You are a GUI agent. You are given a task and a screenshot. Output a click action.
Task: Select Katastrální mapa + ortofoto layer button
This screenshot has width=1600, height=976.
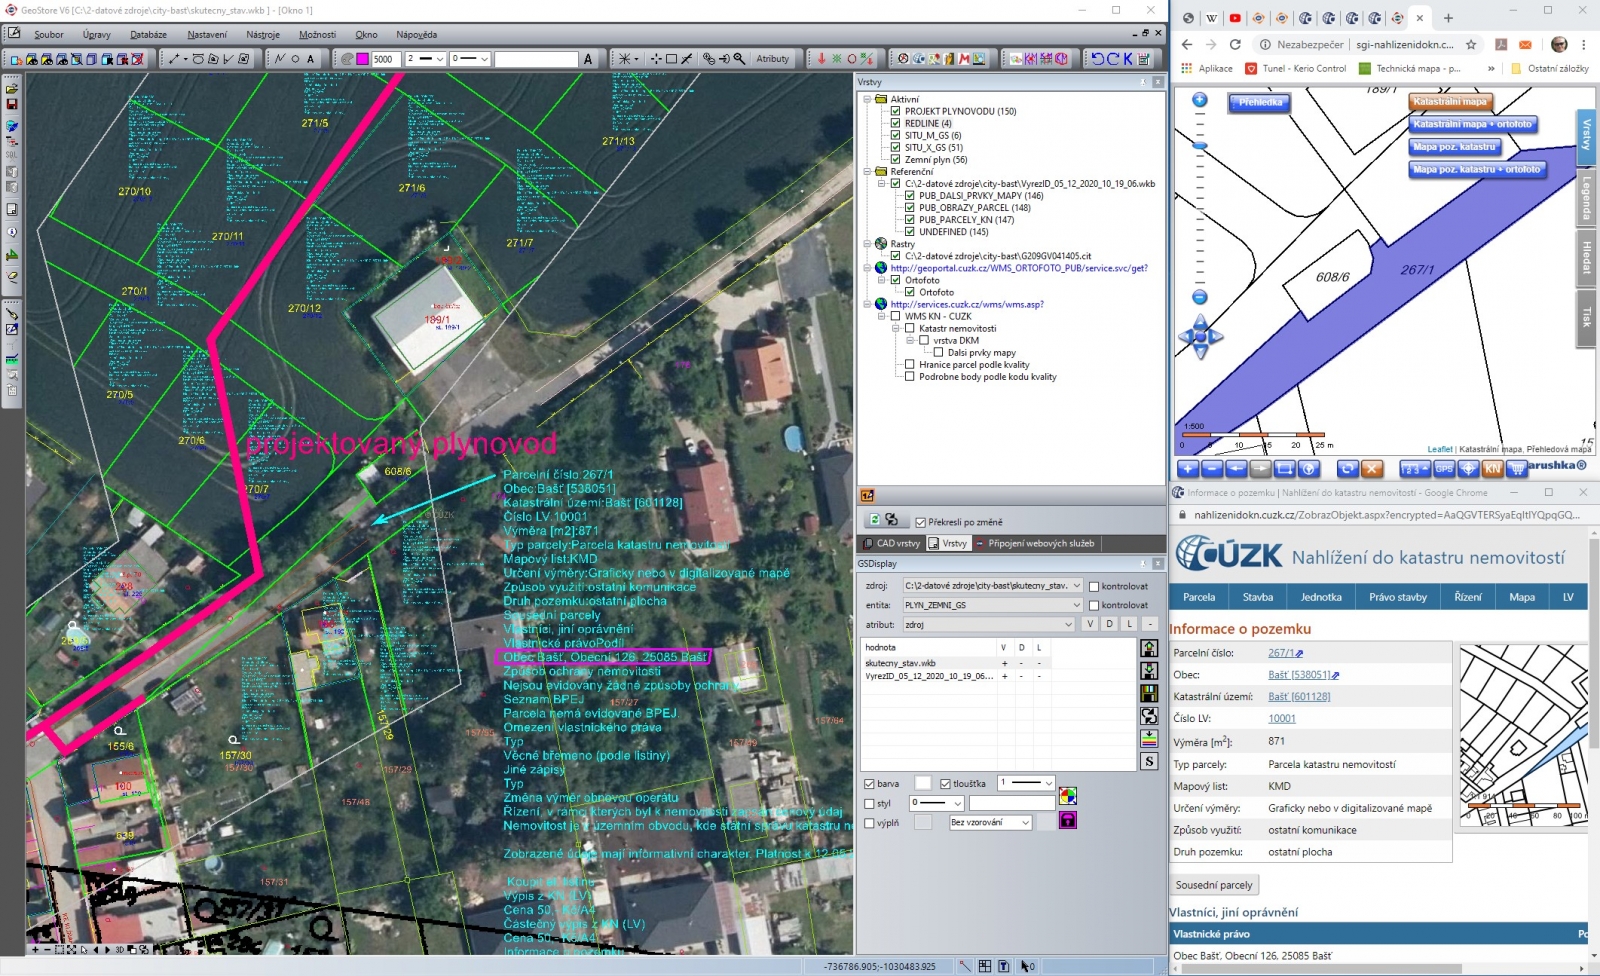pos(1473,124)
